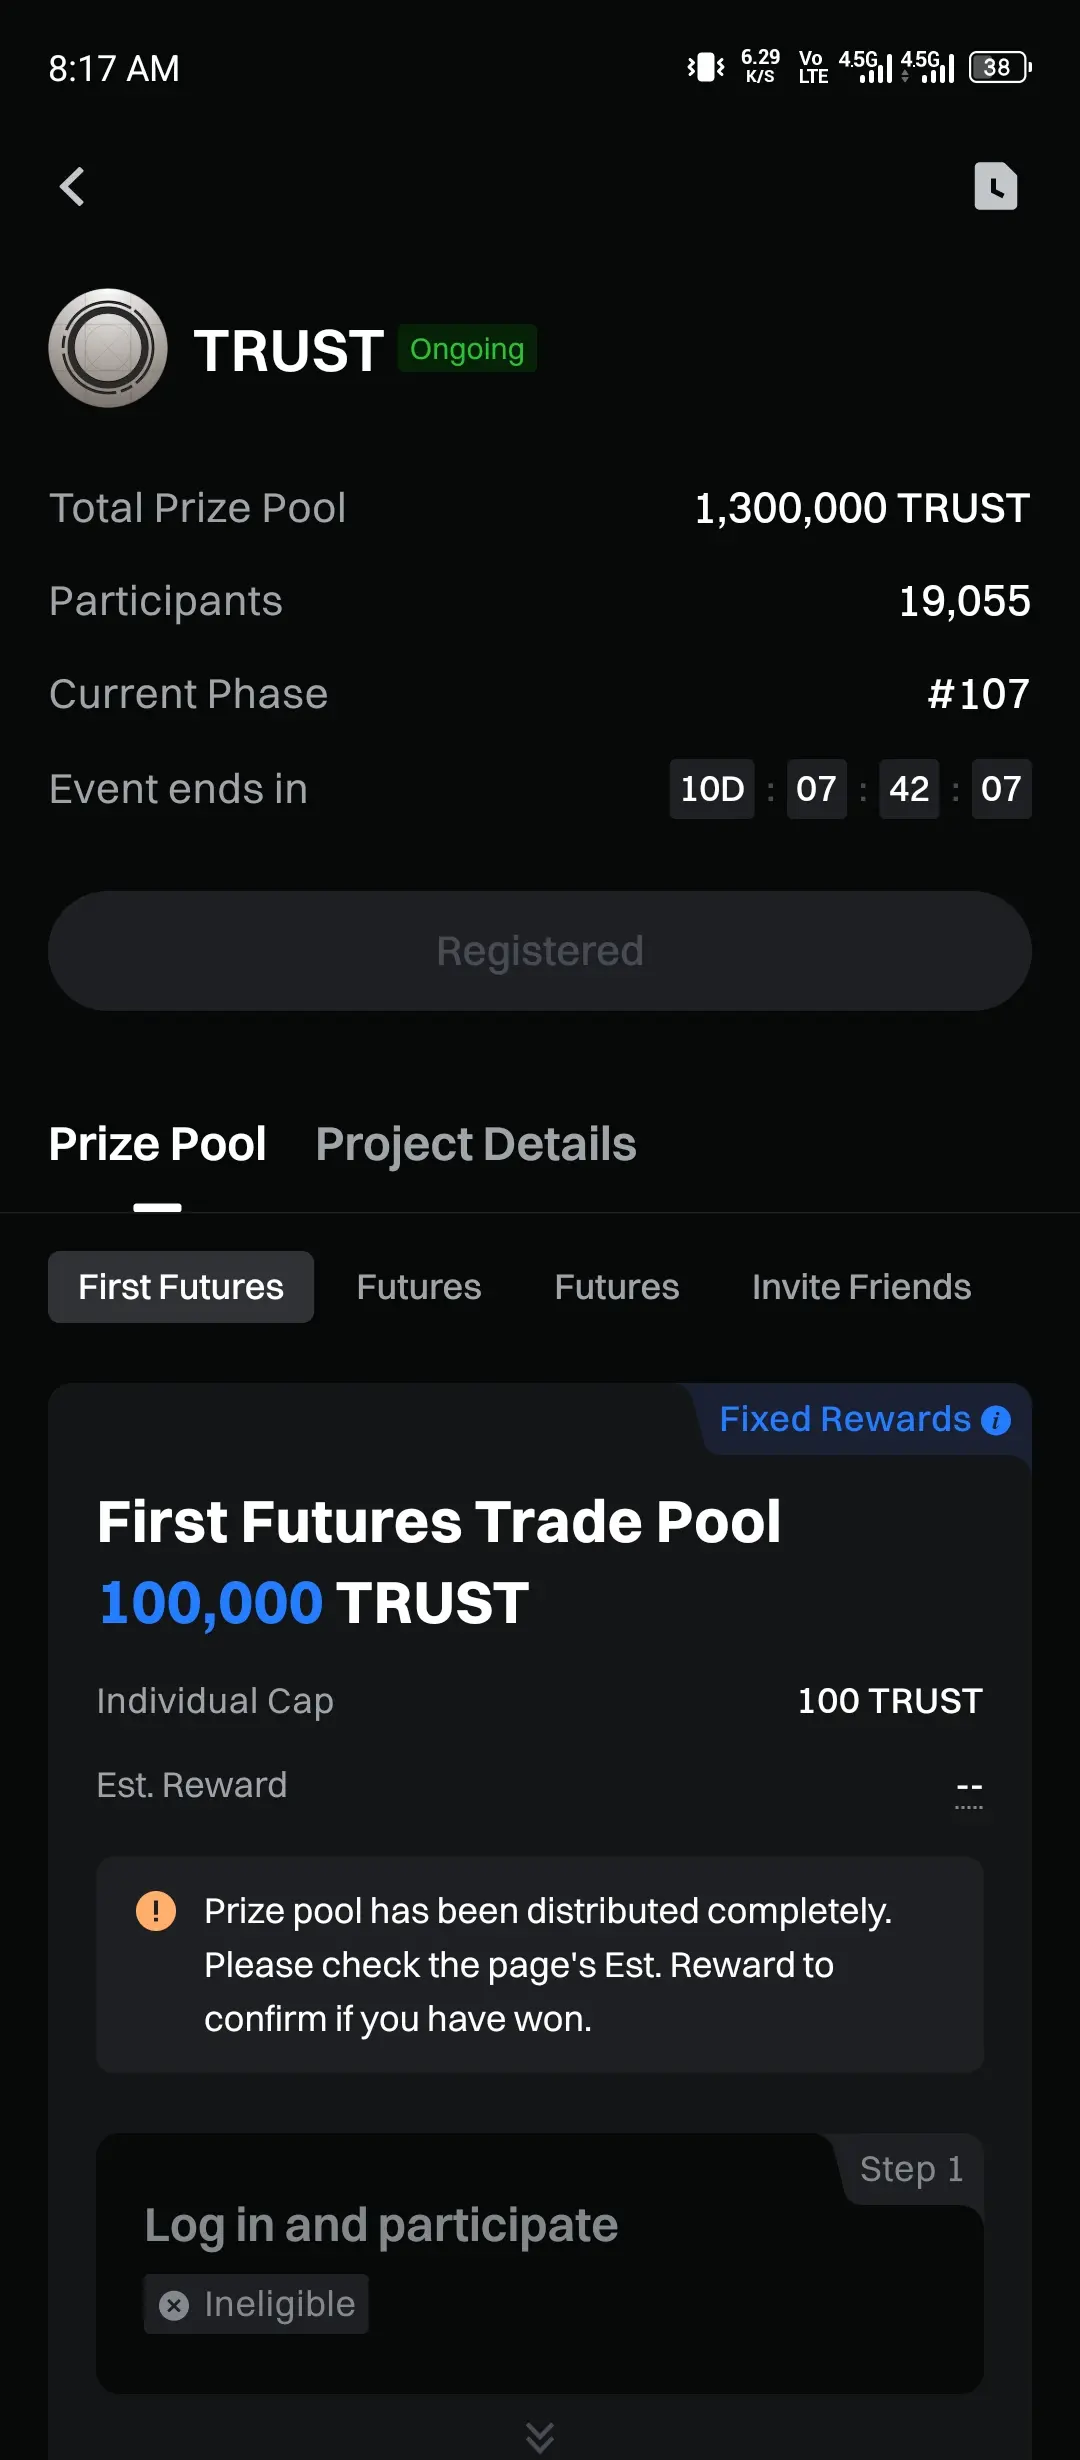Open the Invite Friends pool chip

pyautogui.click(x=862, y=1287)
